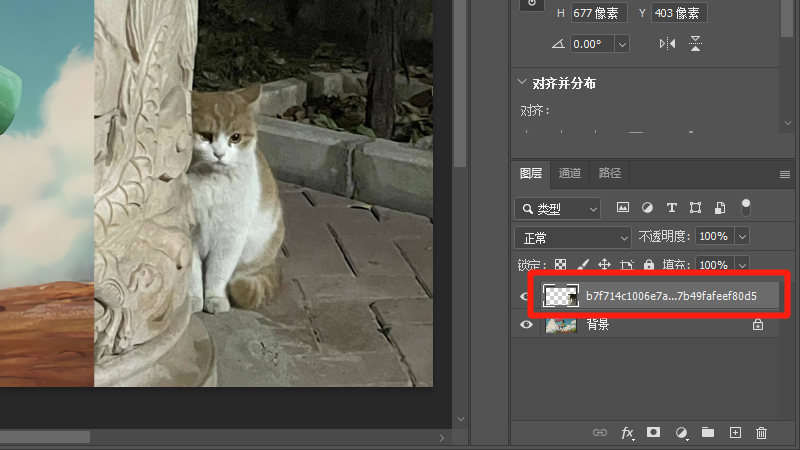Switch to the 路径 tab
This screenshot has width=800, height=450.
609,173
